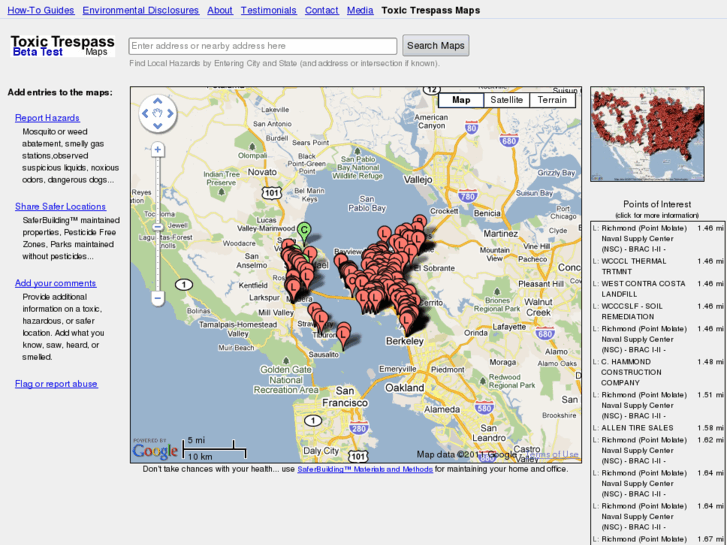This screenshot has width=727, height=545.
Task: Switch to Satellite view
Action: pyautogui.click(x=506, y=100)
